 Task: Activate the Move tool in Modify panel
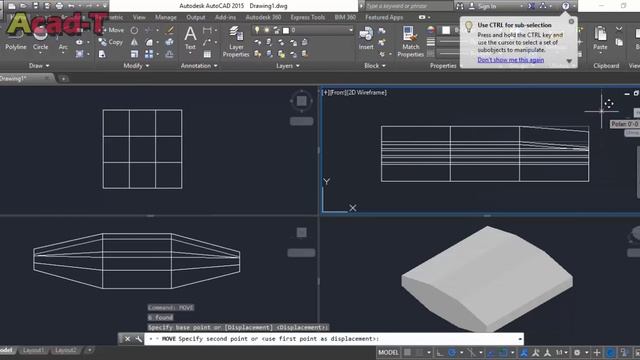[x=111, y=30]
